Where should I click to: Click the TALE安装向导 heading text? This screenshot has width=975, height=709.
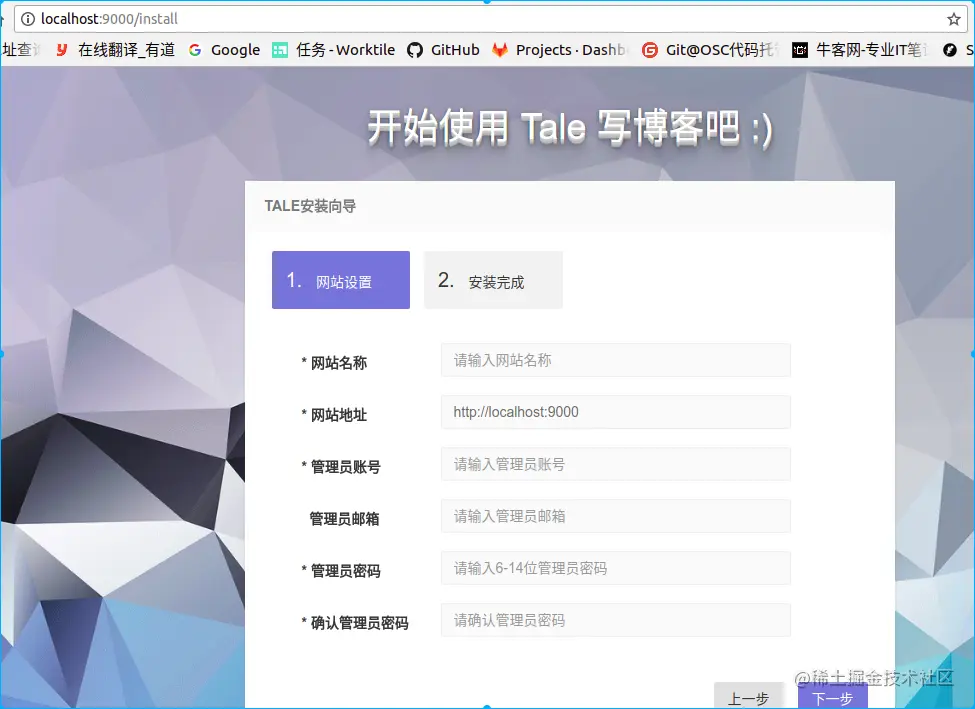(310, 206)
